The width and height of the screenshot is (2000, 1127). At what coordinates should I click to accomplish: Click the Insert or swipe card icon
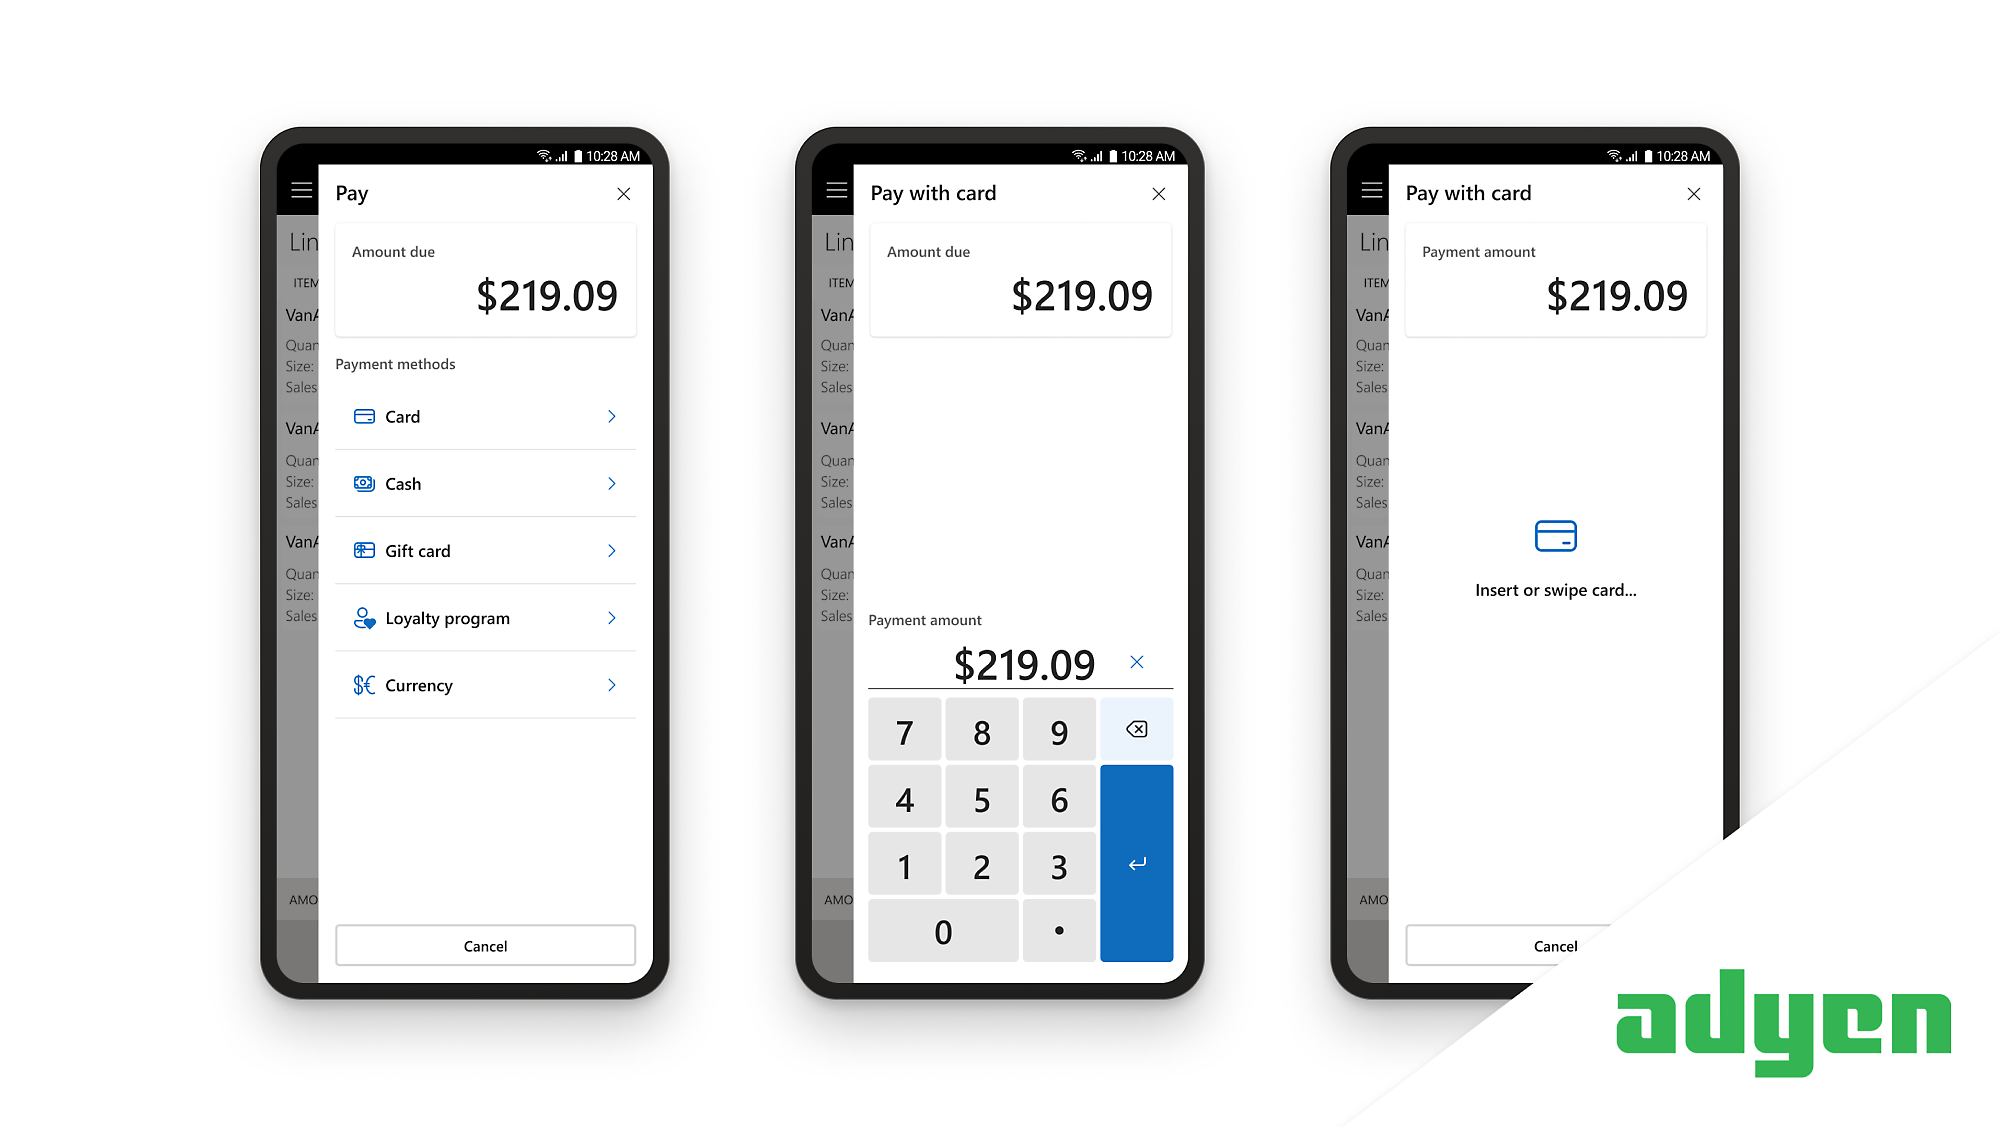point(1554,536)
